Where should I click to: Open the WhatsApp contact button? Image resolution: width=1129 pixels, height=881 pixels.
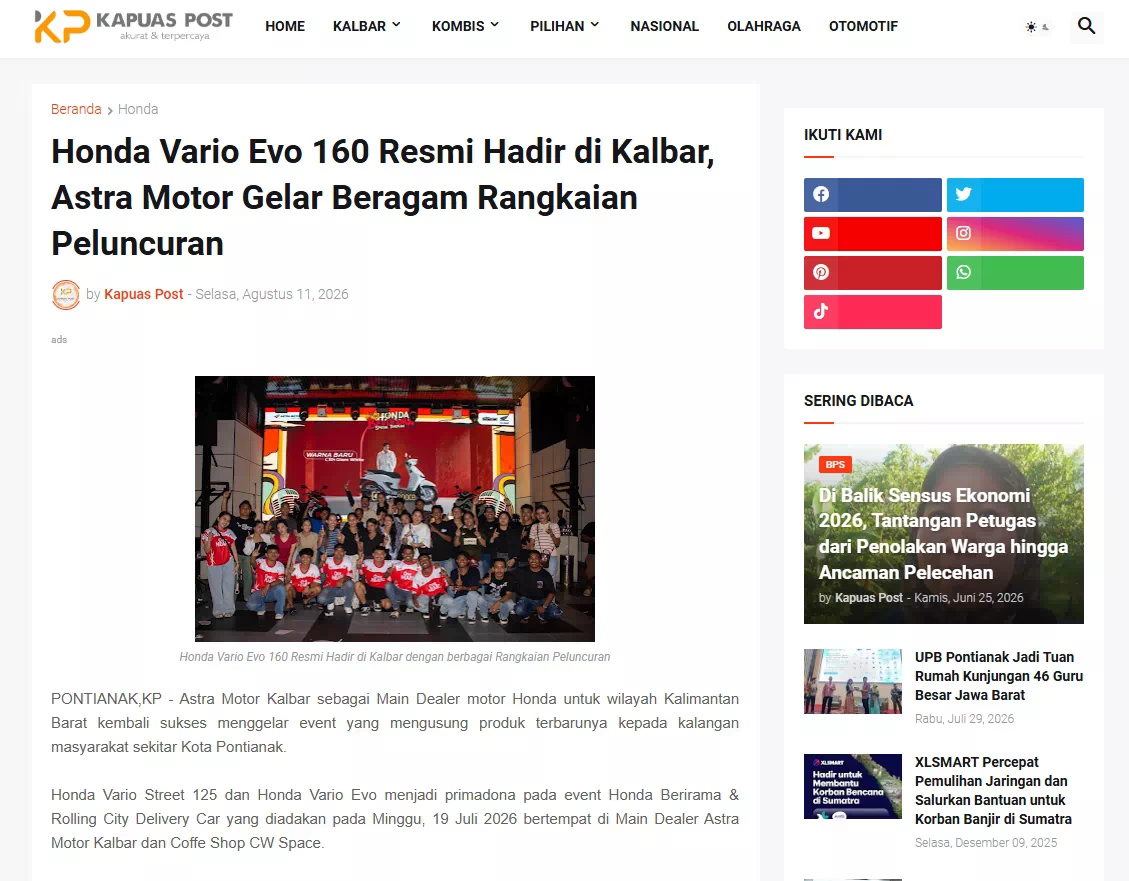[x=1015, y=272]
